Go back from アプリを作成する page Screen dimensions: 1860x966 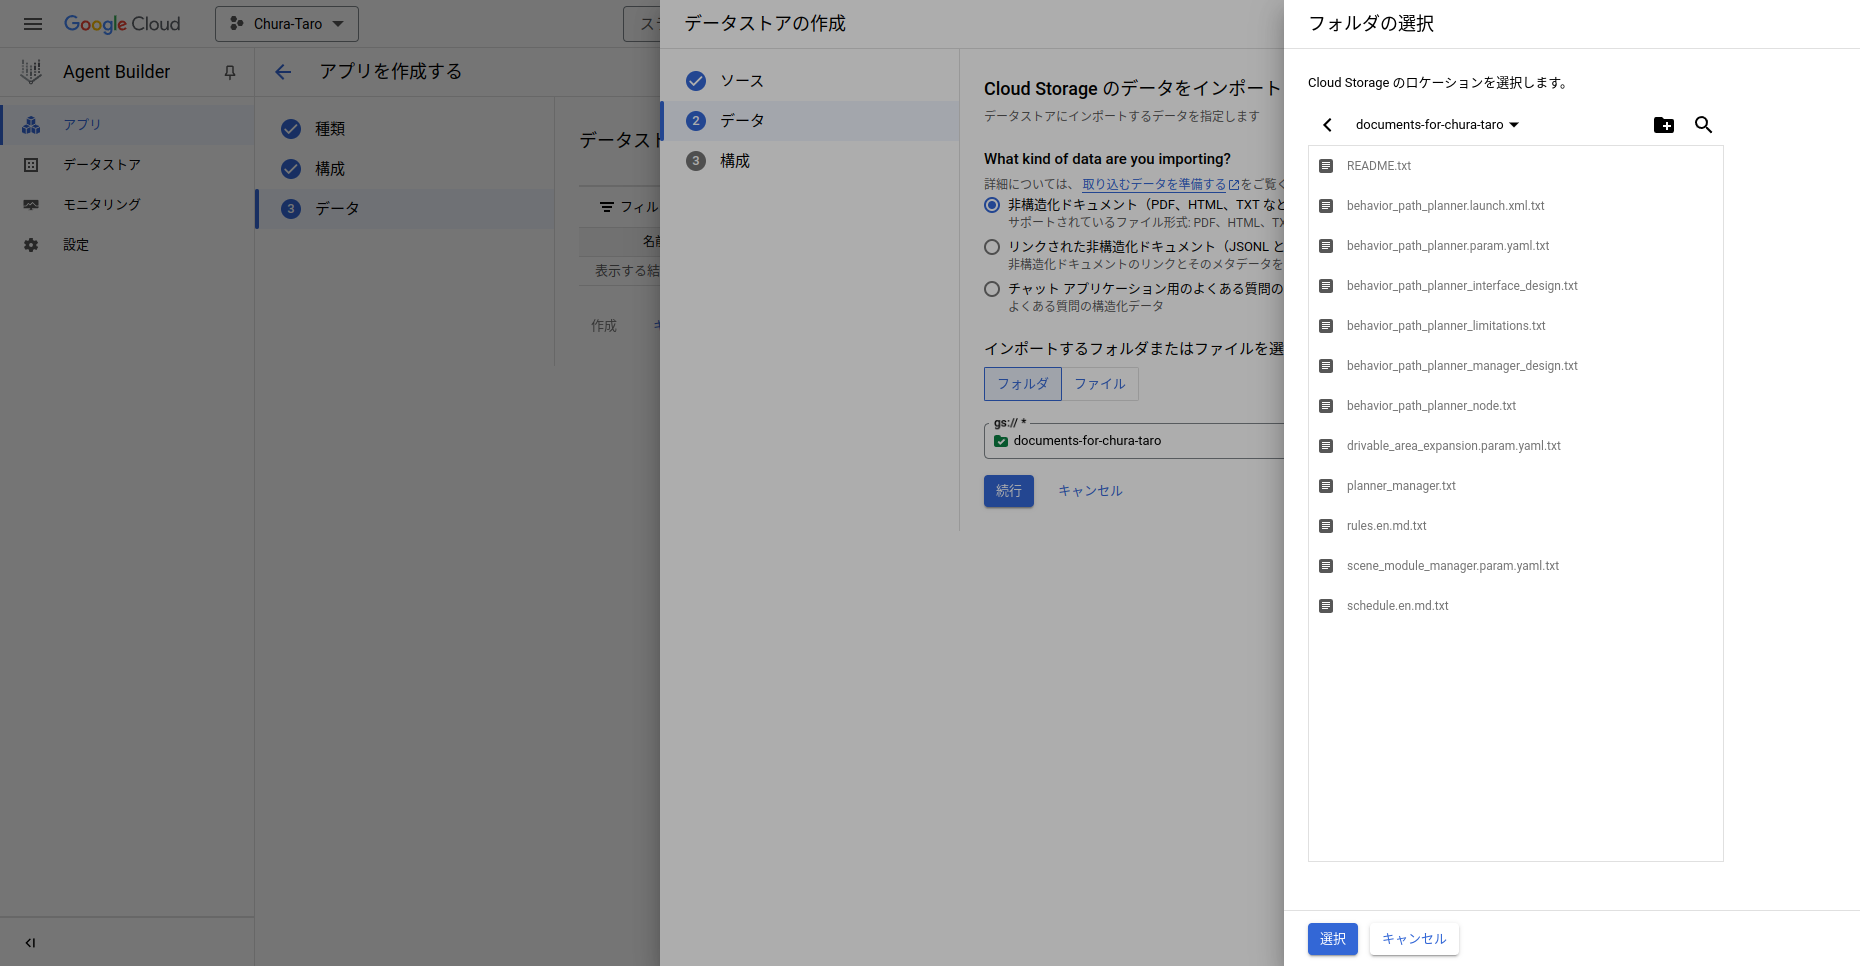(283, 72)
